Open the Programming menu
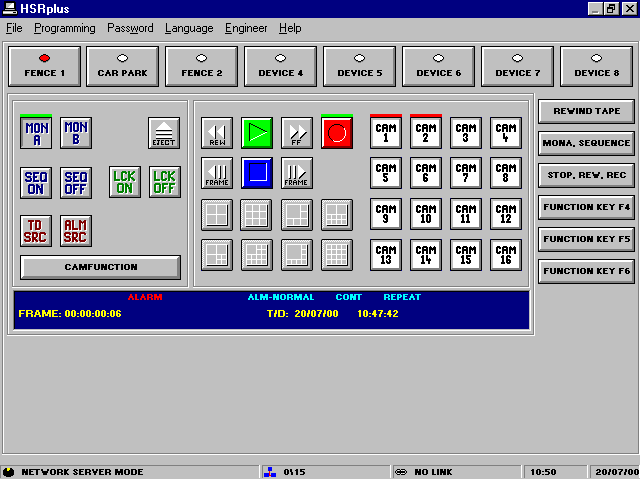 pos(65,28)
